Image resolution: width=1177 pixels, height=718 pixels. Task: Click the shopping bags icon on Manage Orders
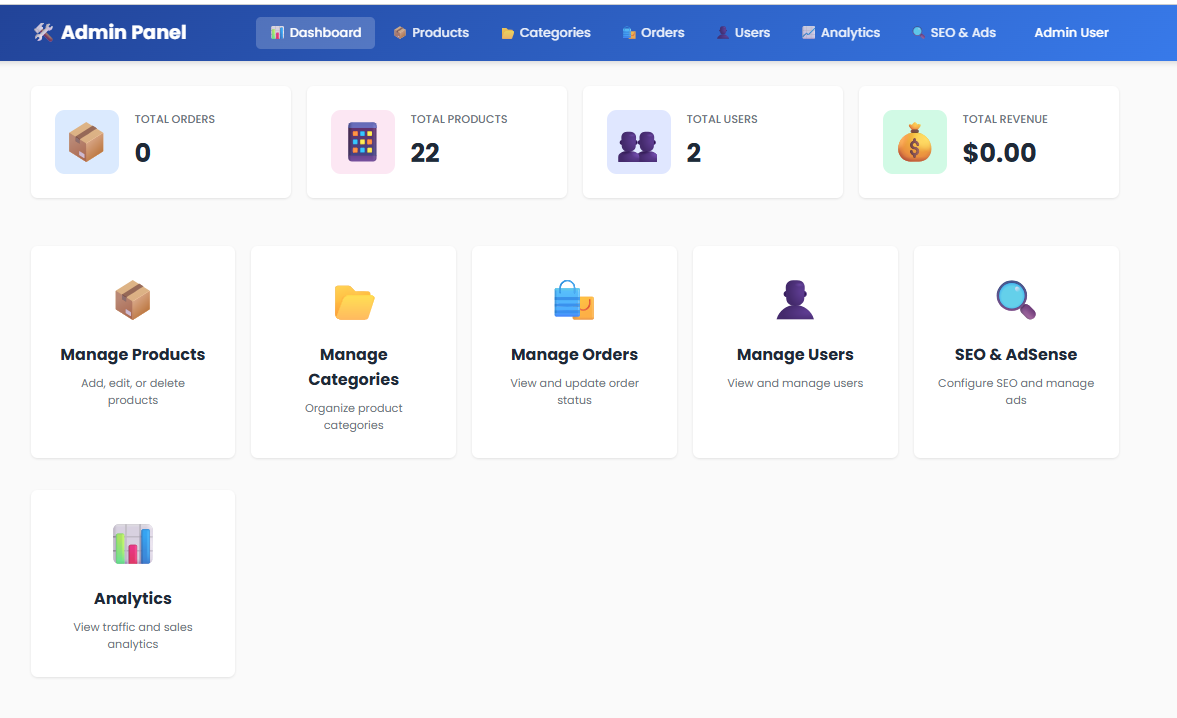(574, 300)
